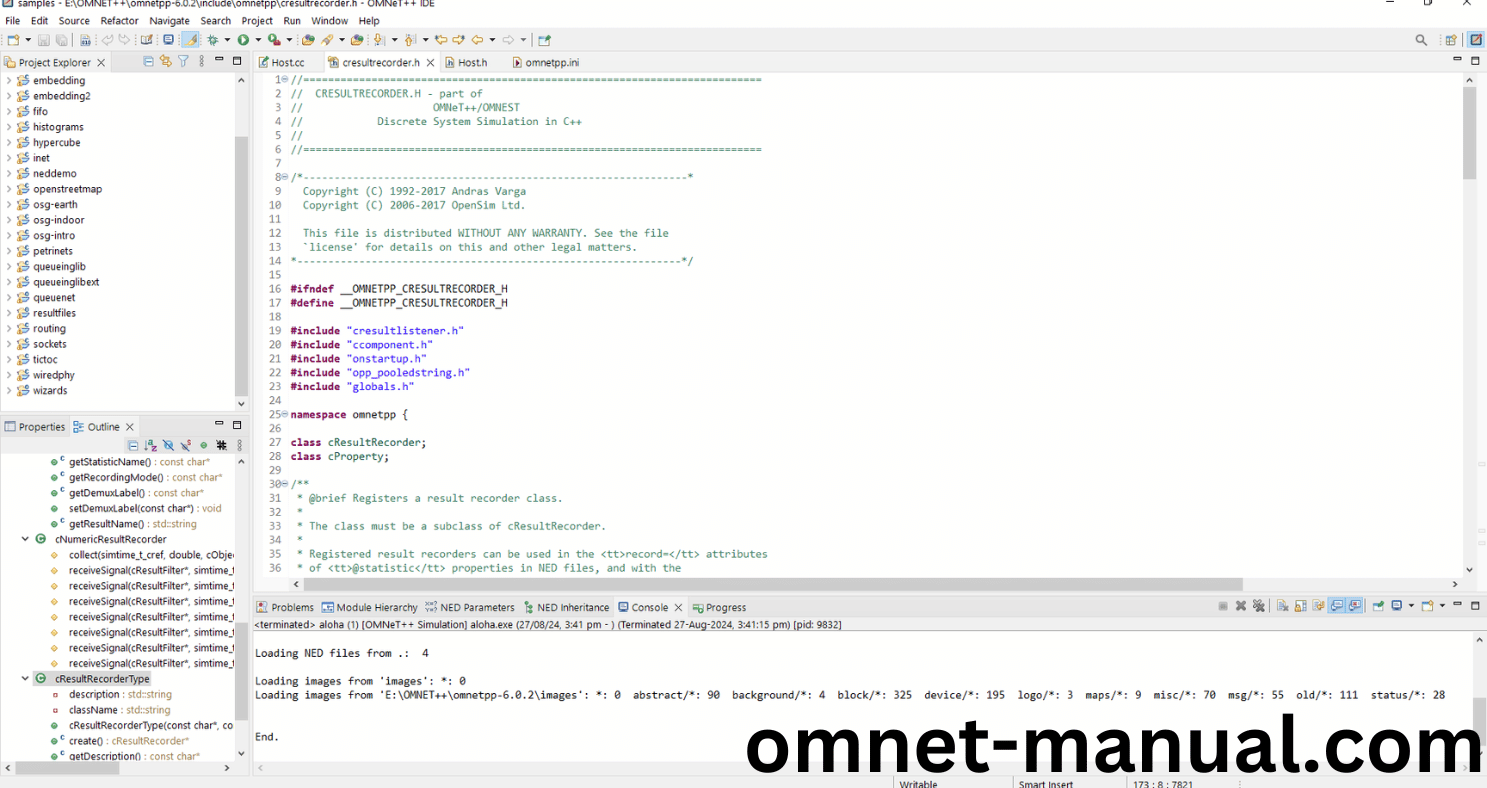The width and height of the screenshot is (1487, 788).
Task: Open the Project Explorer filter icon
Action: pyautogui.click(x=183, y=62)
